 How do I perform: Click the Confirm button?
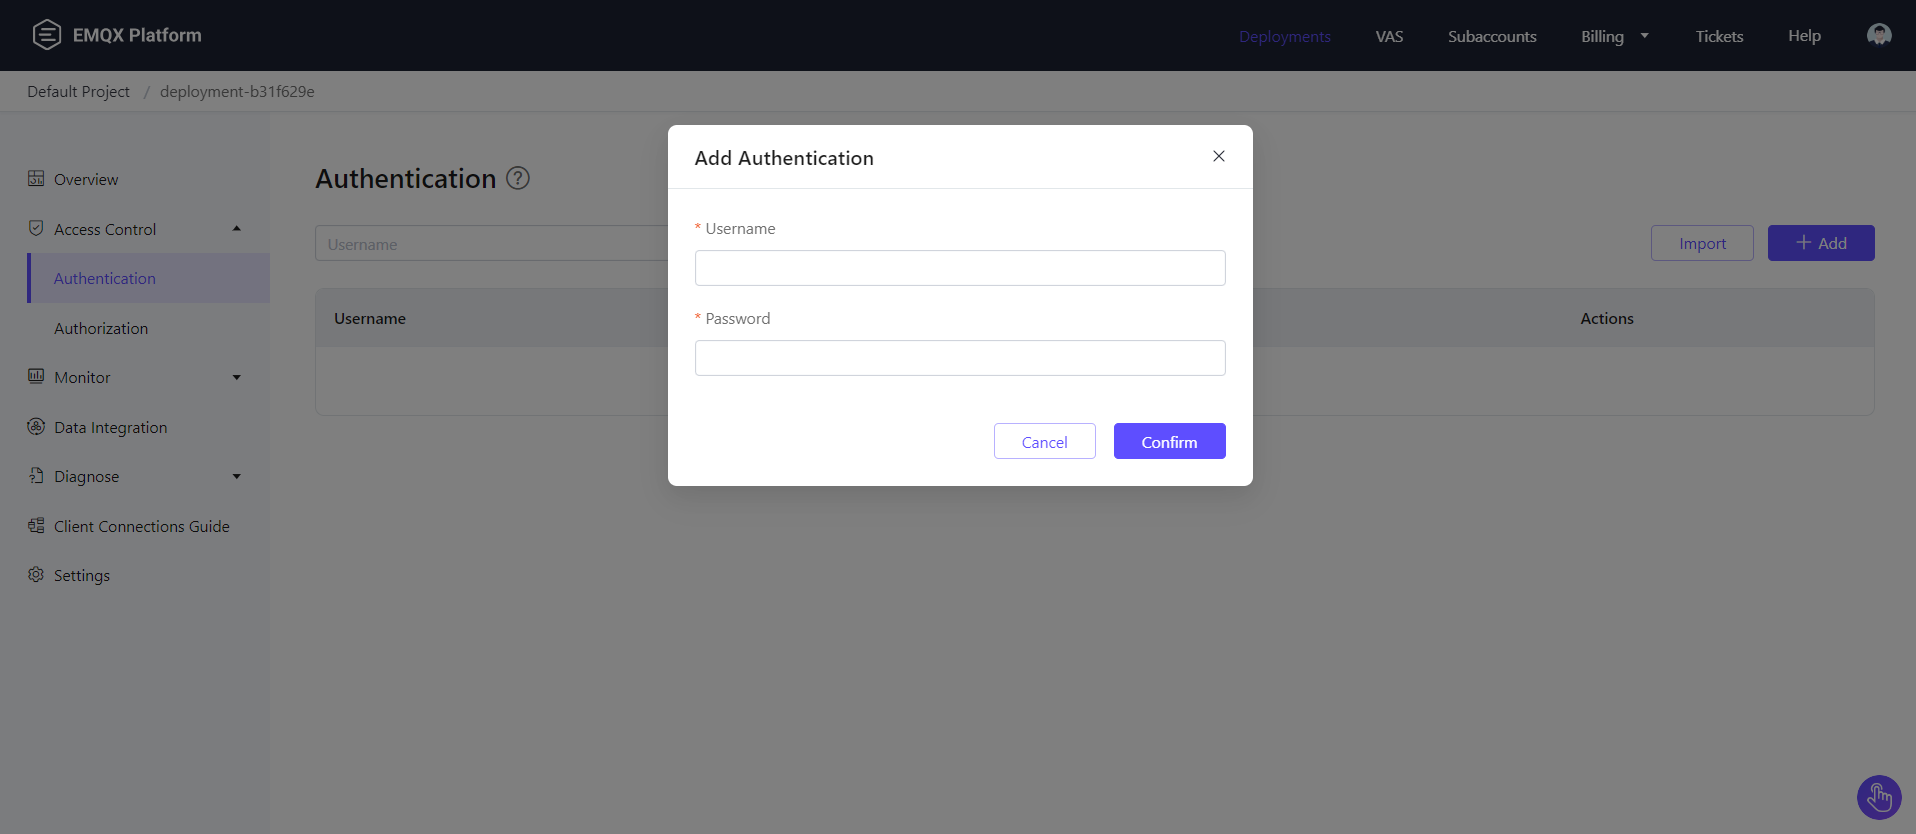(1169, 441)
